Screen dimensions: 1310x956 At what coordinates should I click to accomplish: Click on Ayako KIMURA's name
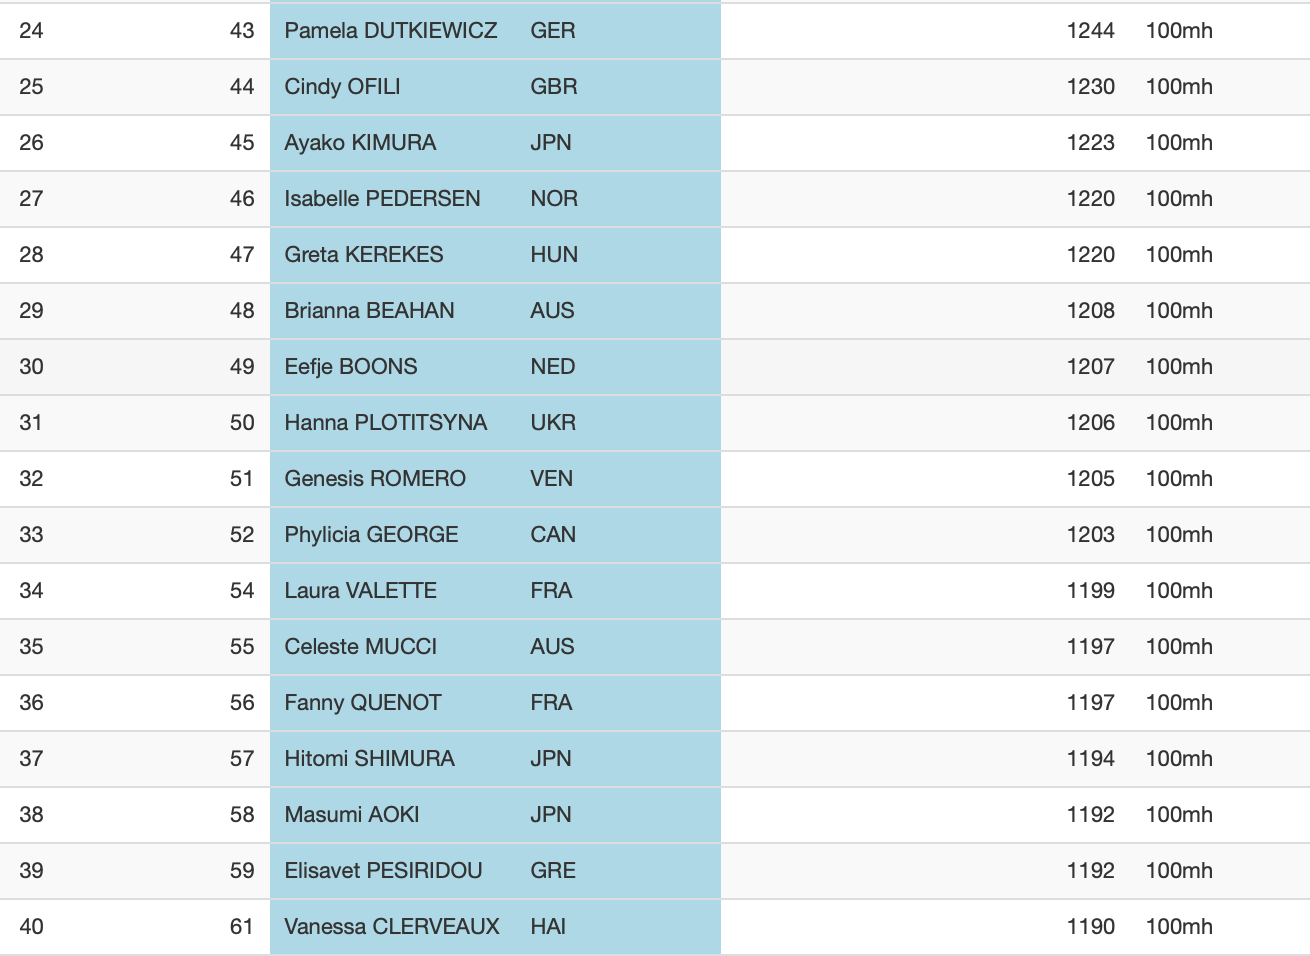click(x=360, y=143)
